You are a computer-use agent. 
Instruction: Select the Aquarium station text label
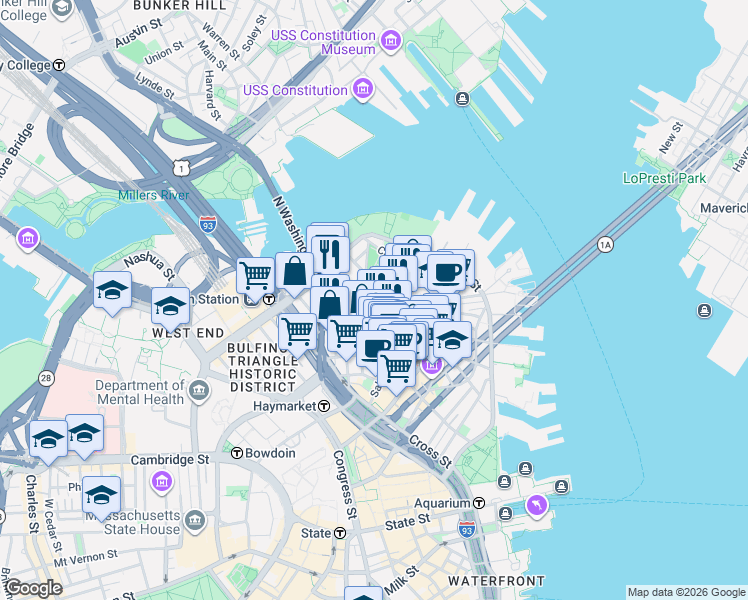coord(442,503)
